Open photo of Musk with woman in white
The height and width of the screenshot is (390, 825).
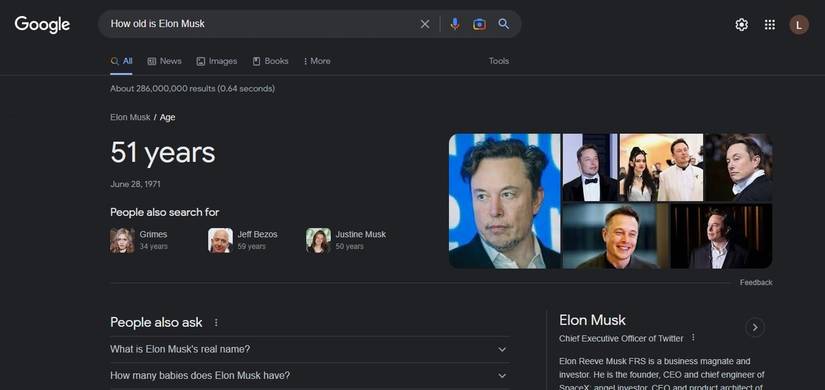(x=661, y=167)
